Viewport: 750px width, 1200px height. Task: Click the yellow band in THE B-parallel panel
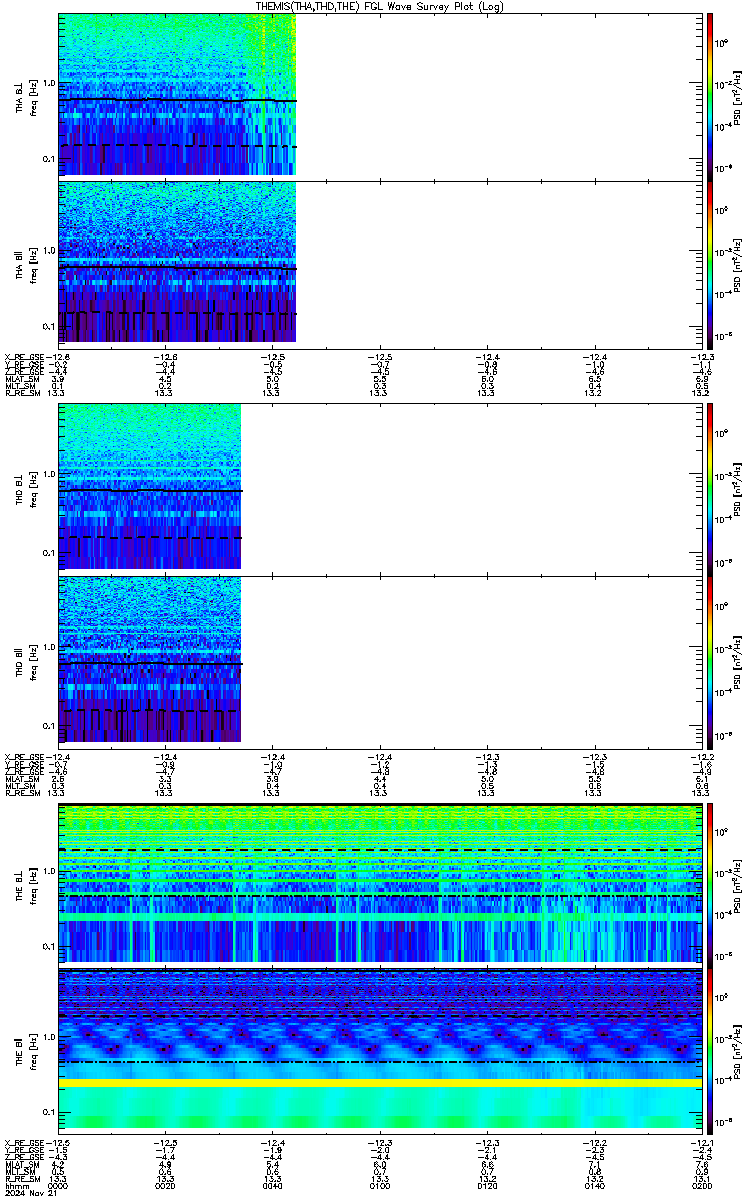380,1083
